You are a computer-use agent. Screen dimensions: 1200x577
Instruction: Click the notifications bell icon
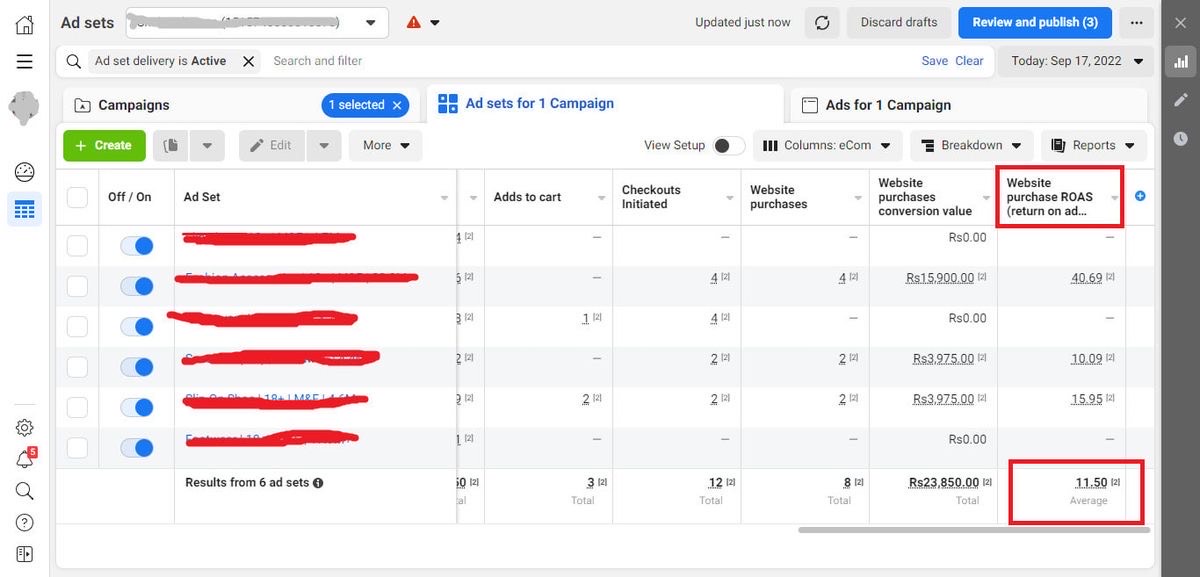tap(25, 459)
